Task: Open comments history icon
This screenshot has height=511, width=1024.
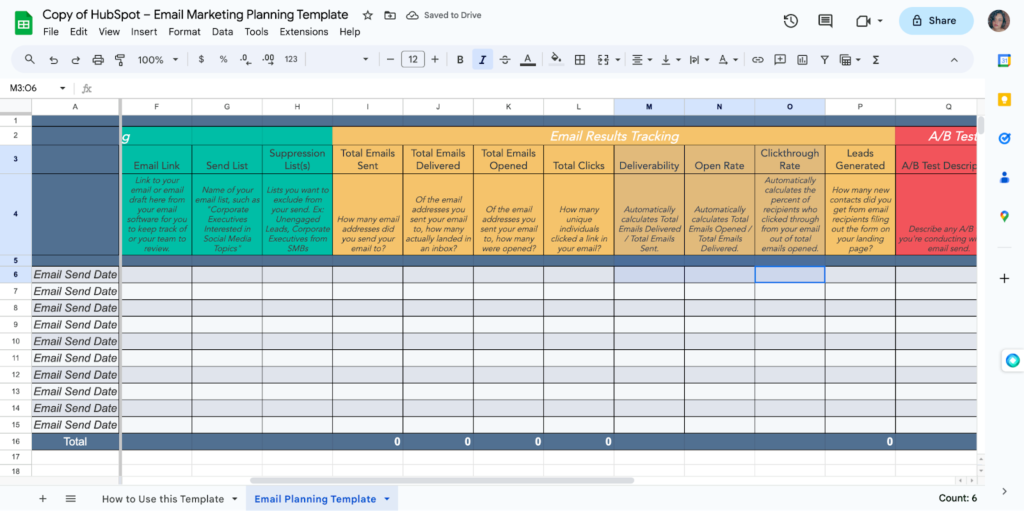Action: (x=825, y=21)
